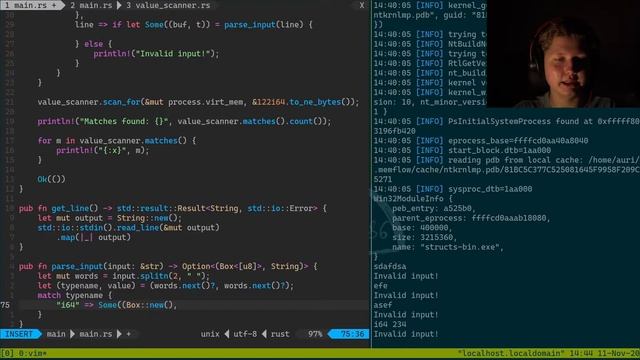Switch to the second main.rs buffer tab
Viewport: 640px width, 360px height.
pos(91,5)
